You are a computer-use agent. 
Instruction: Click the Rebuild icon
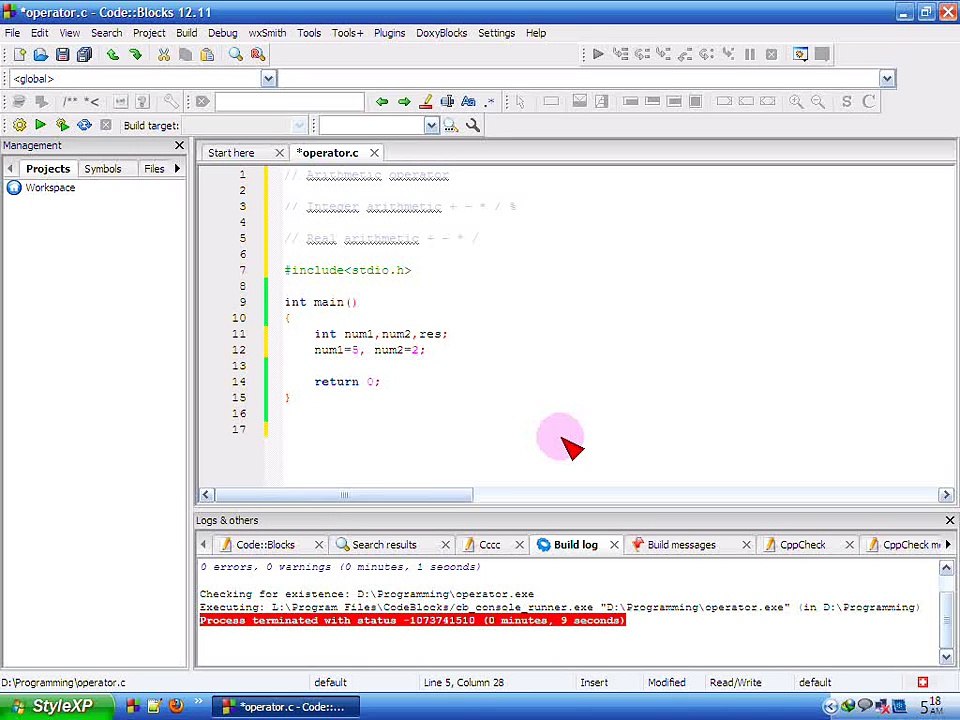[x=84, y=126]
